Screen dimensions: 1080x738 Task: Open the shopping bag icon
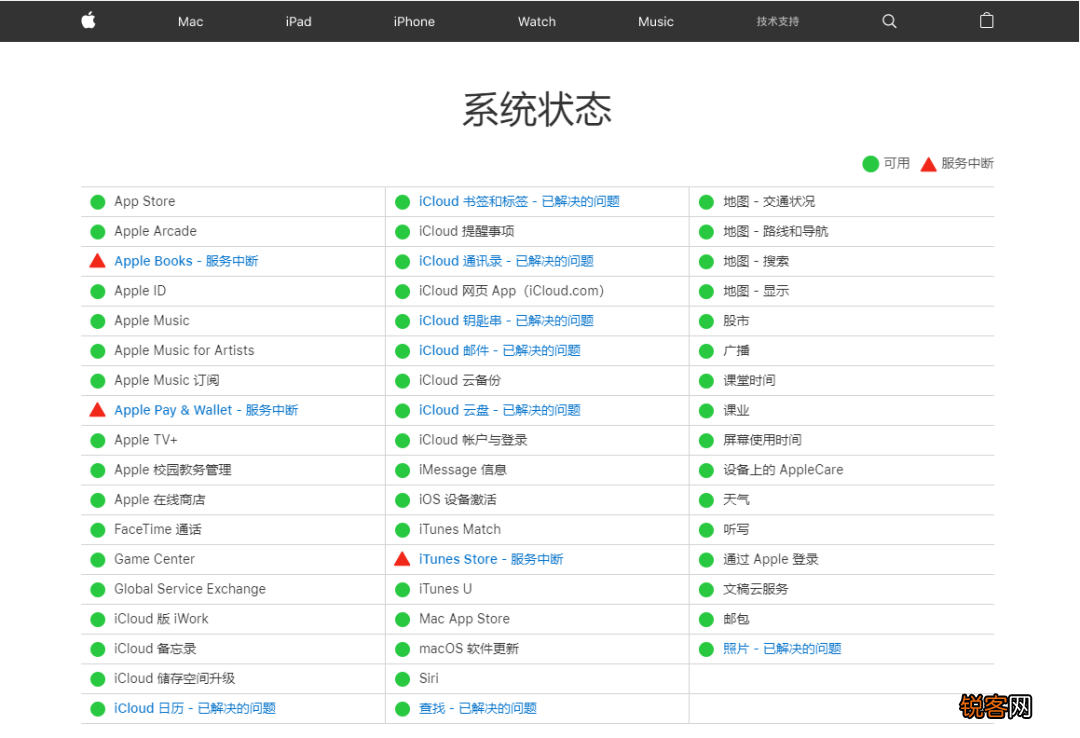(986, 21)
